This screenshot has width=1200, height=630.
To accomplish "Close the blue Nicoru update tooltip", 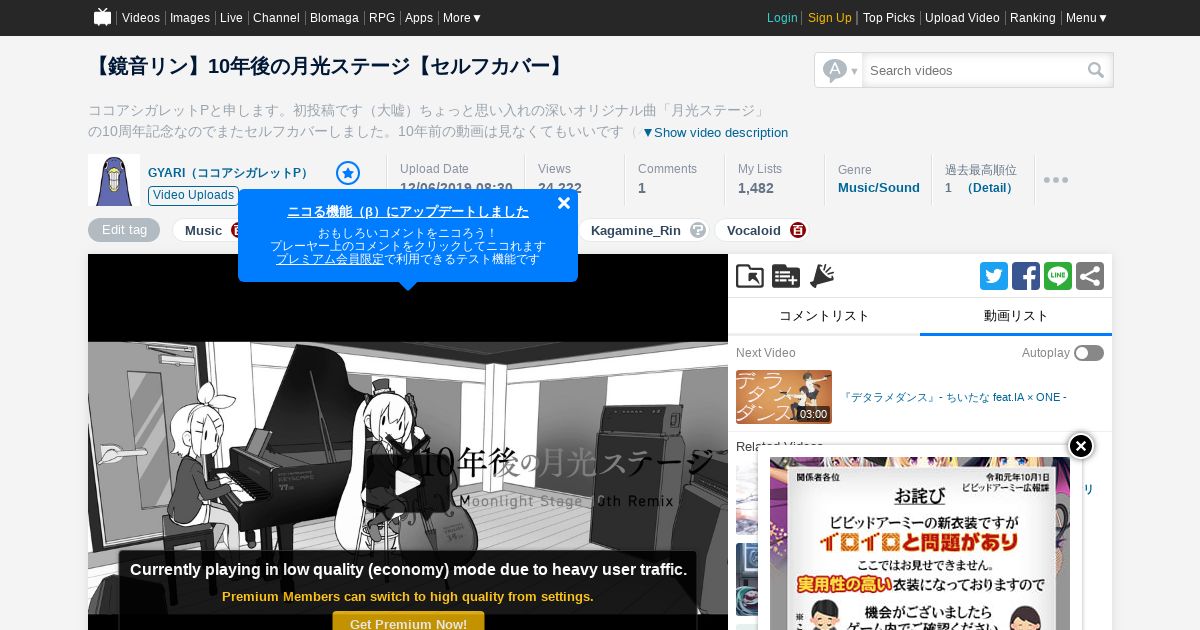I will [564, 203].
